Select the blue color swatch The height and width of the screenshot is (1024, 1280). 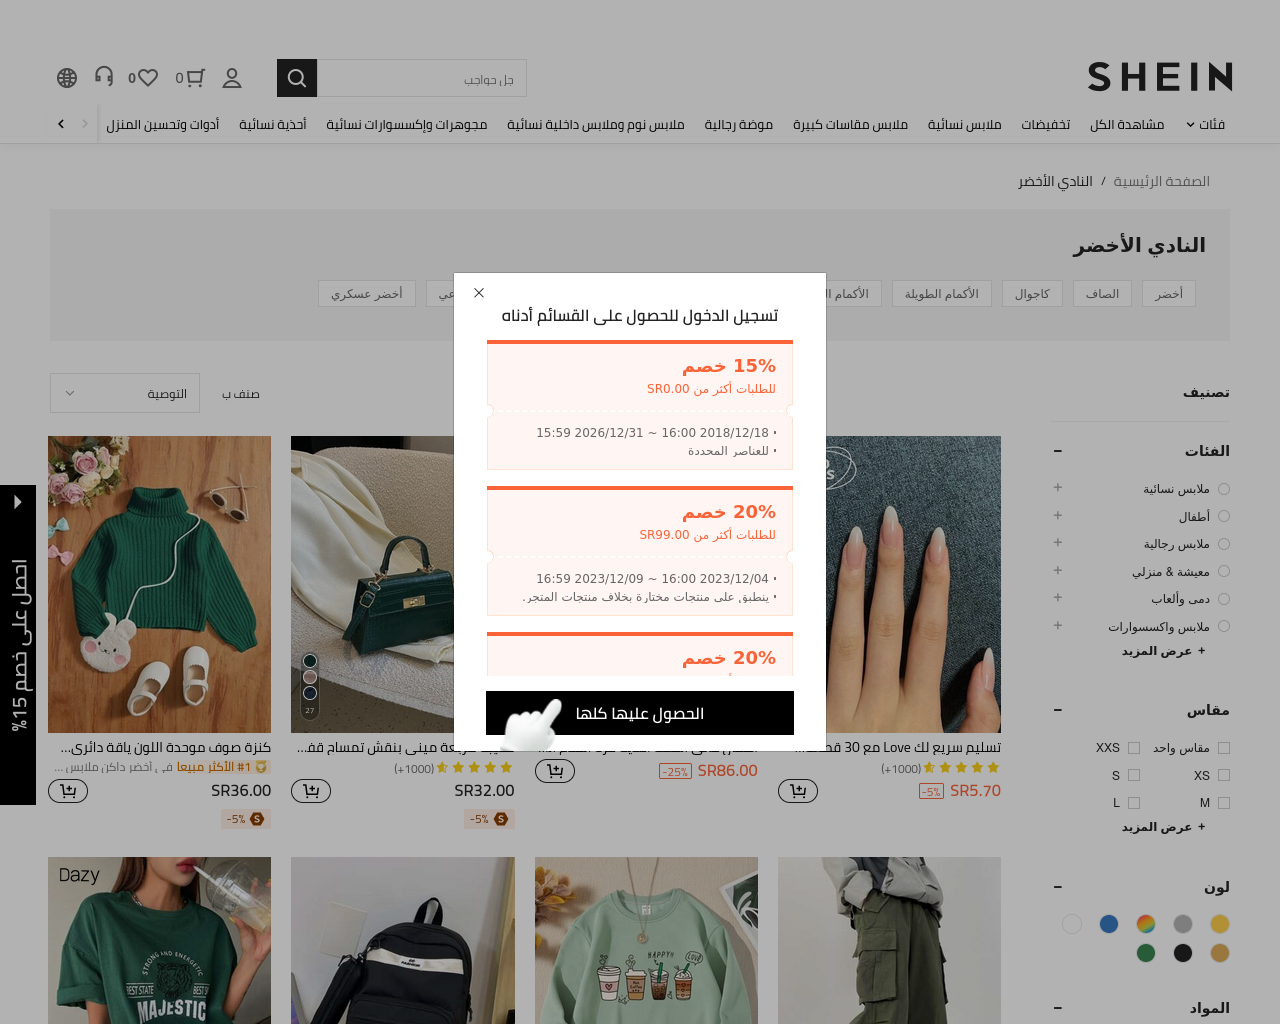(1109, 924)
